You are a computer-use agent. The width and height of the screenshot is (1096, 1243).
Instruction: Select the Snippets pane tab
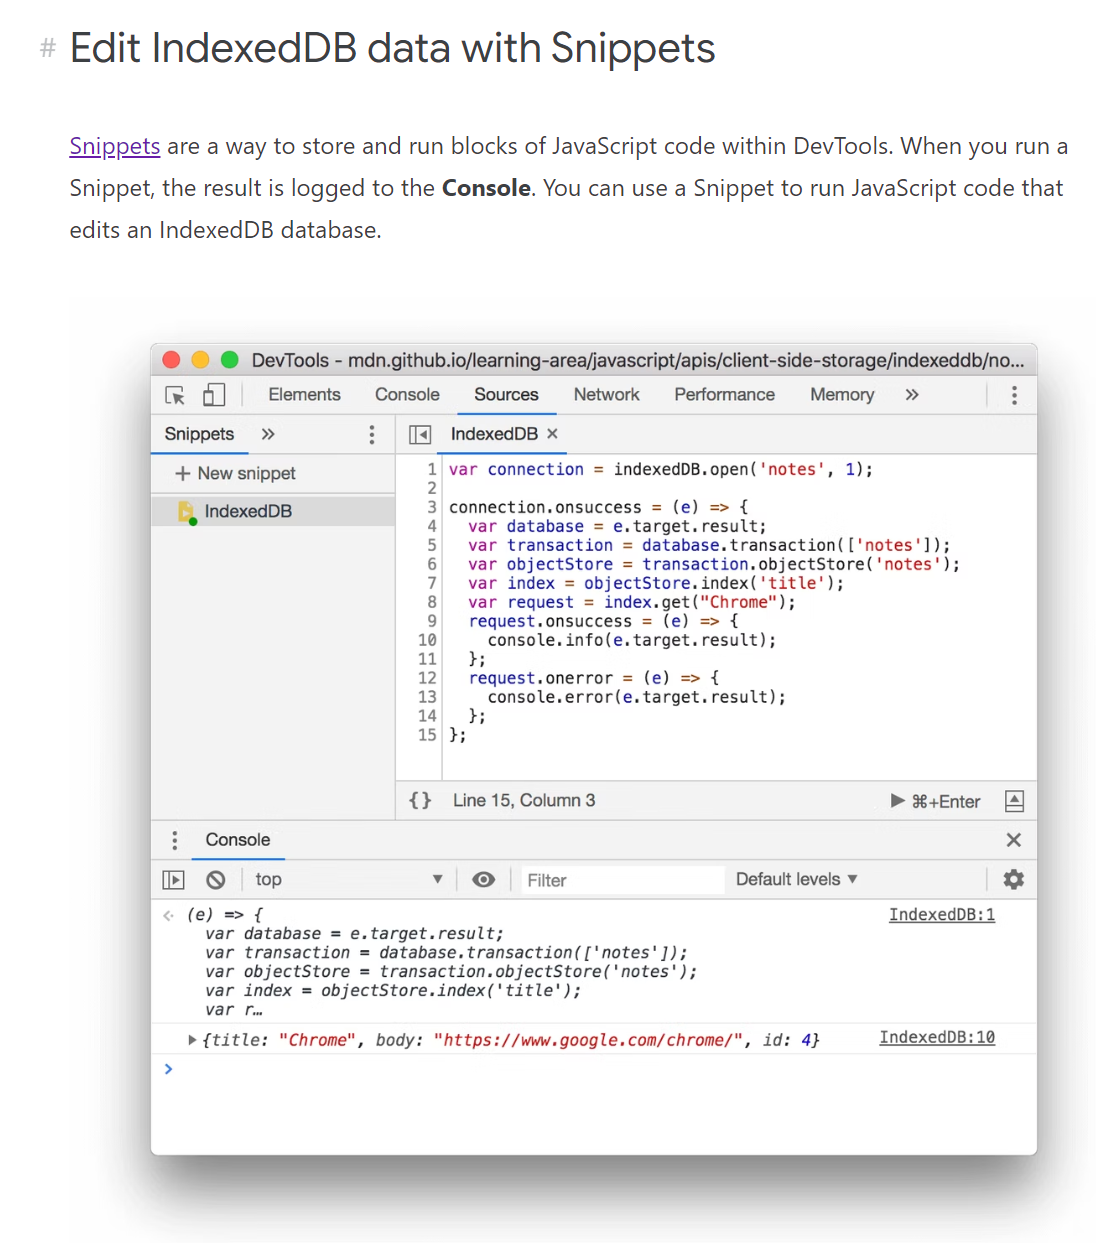[199, 434]
